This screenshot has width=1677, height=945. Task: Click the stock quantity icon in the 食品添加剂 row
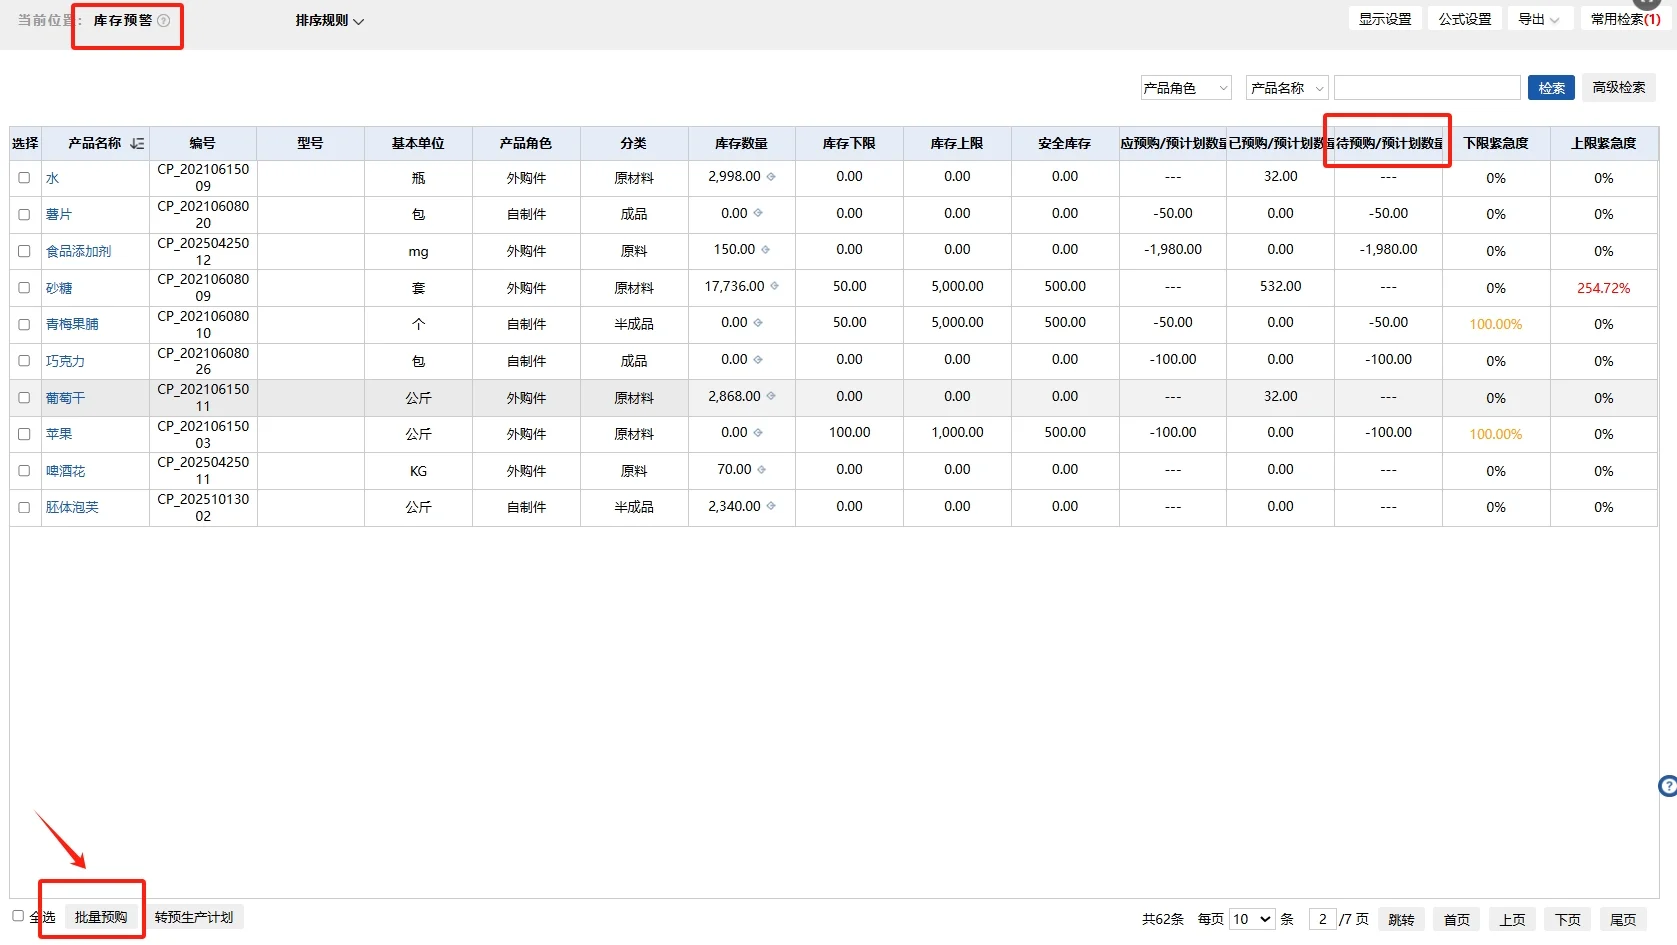tap(766, 250)
